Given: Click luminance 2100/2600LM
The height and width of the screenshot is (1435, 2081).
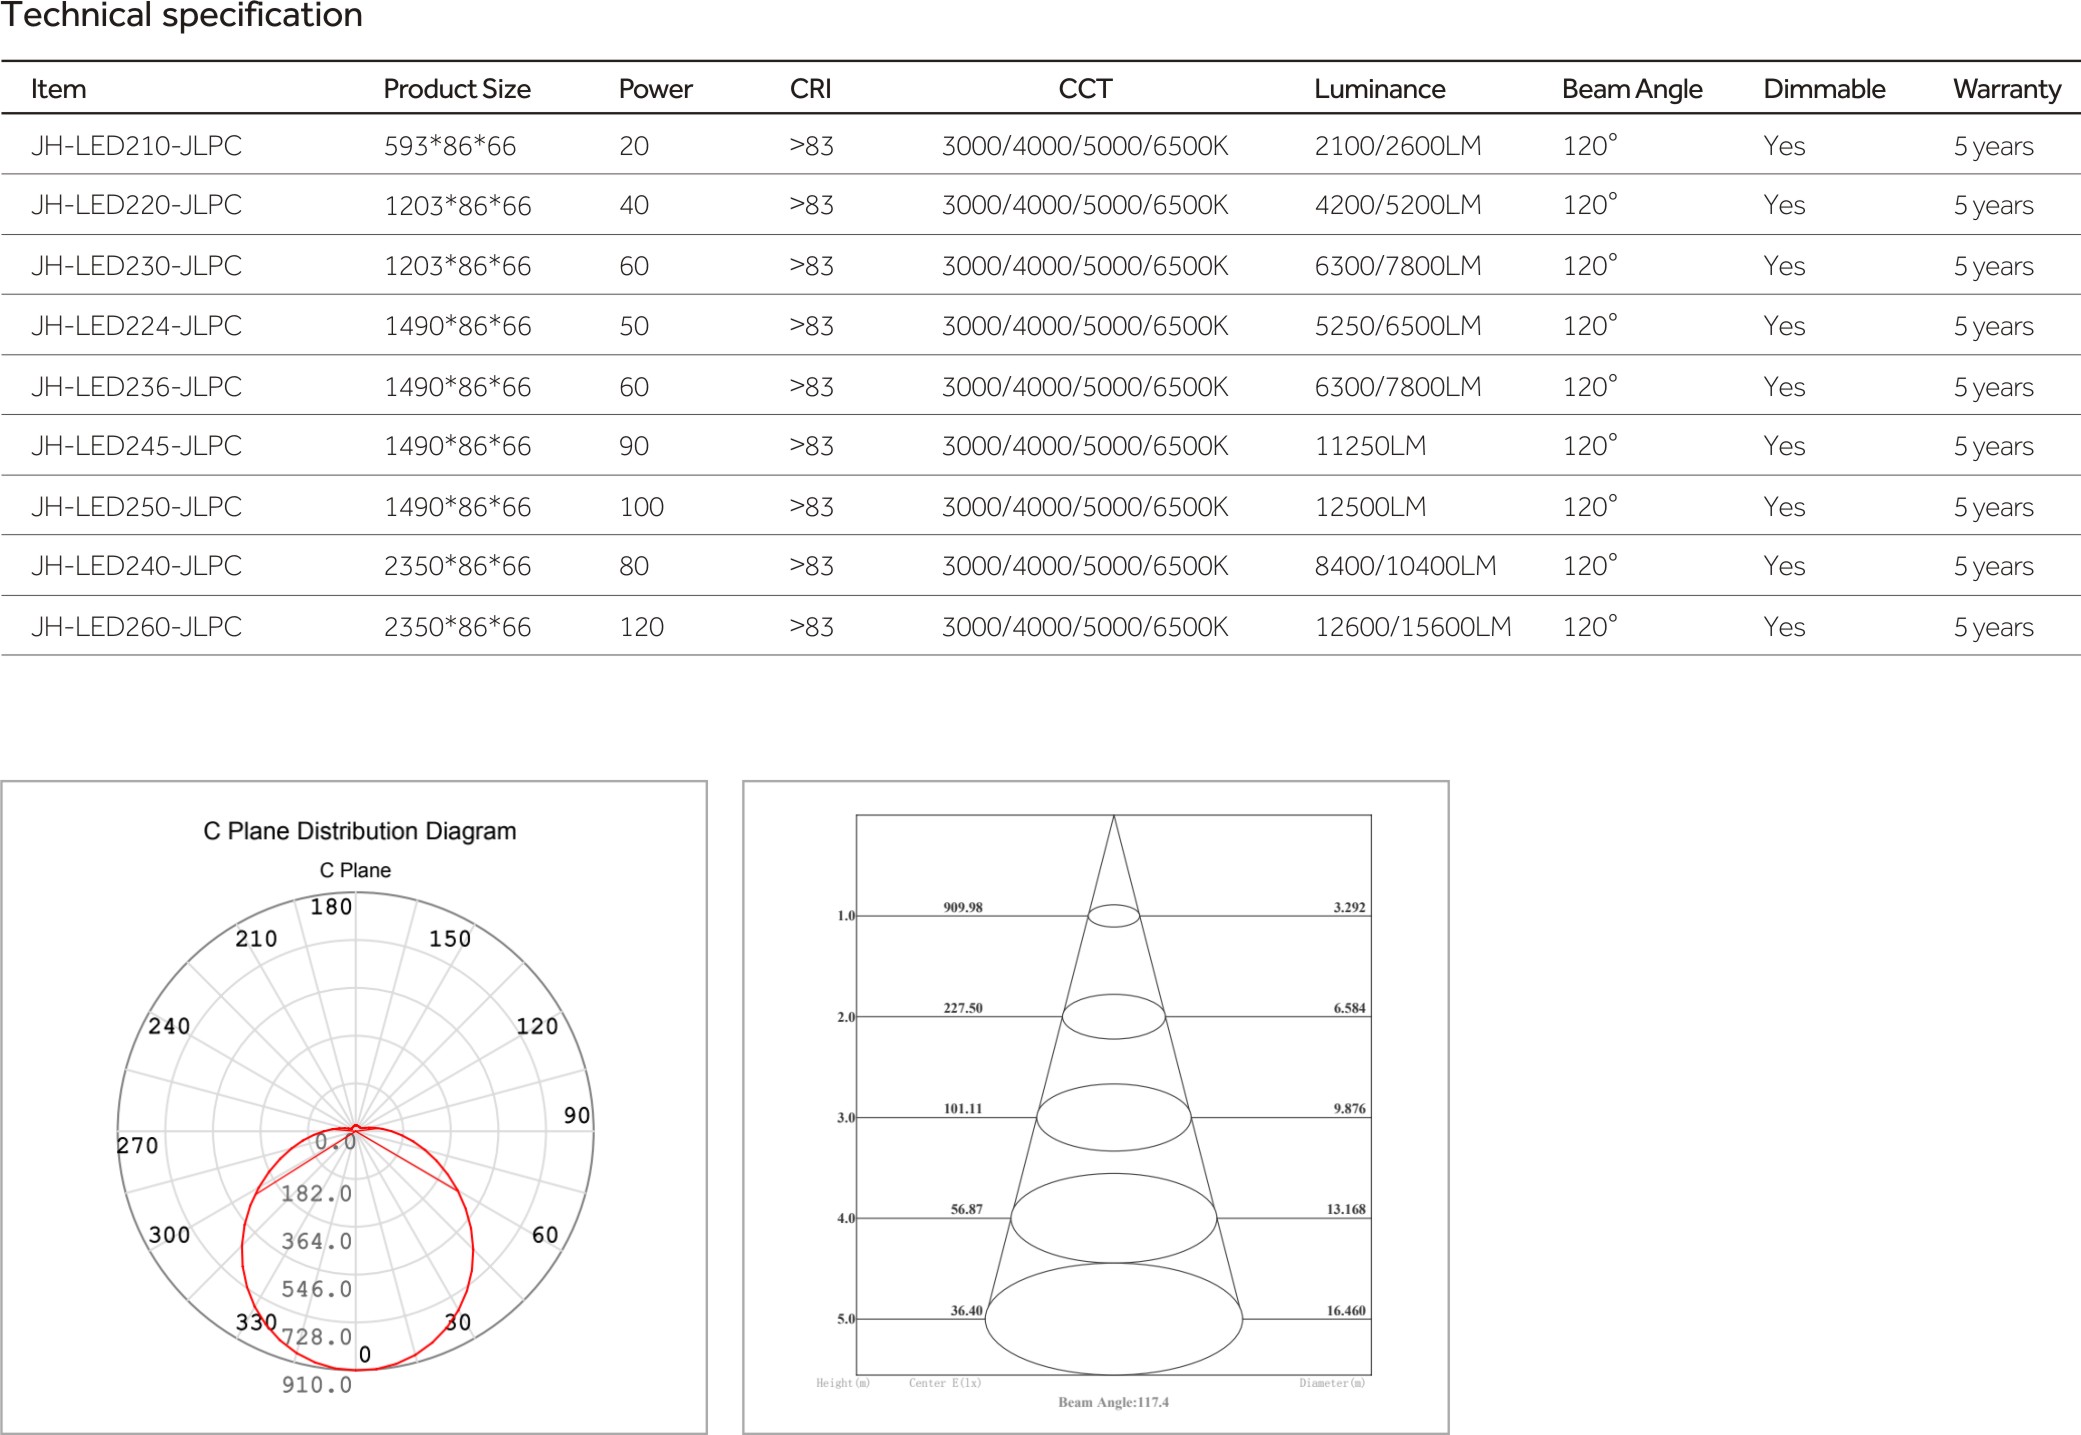Looking at the screenshot, I should click(1398, 146).
